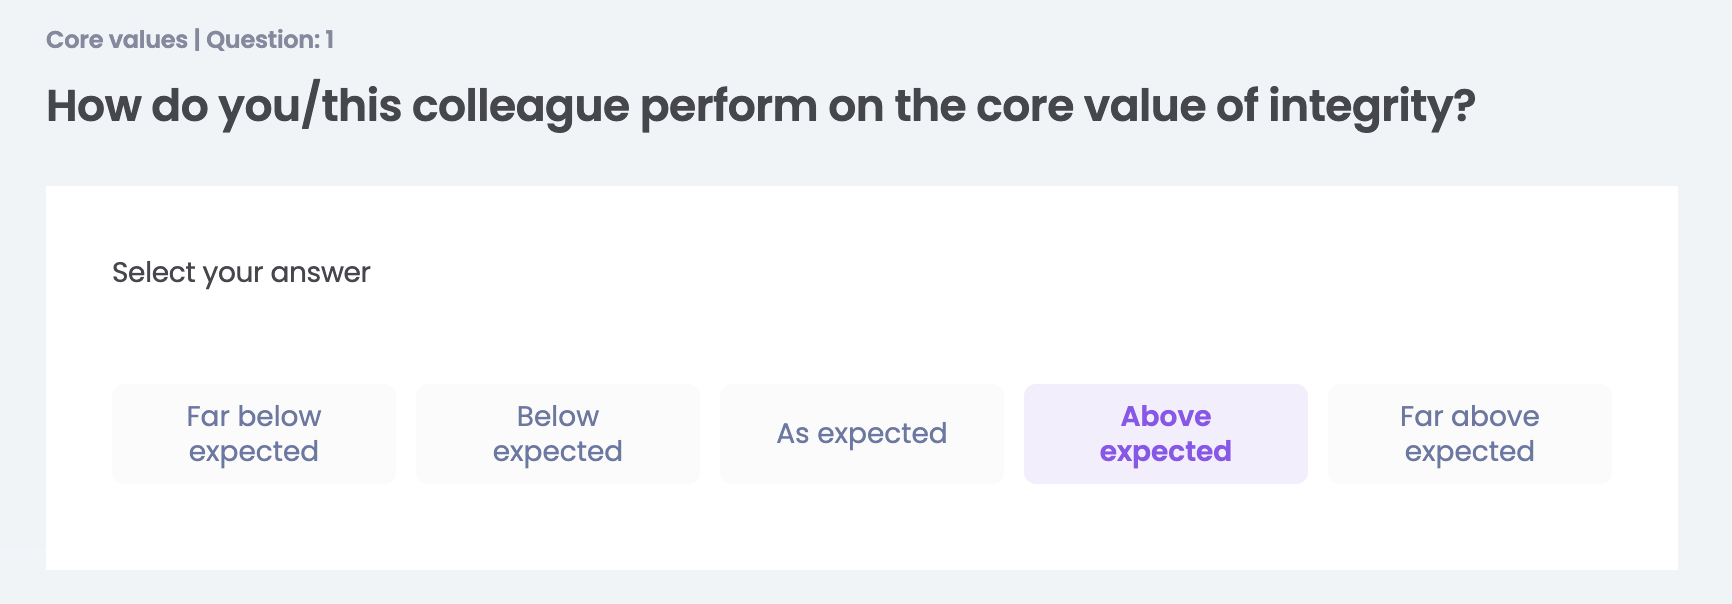Click the word "colleague" in the question
The width and height of the screenshot is (1732, 604).
(520, 107)
